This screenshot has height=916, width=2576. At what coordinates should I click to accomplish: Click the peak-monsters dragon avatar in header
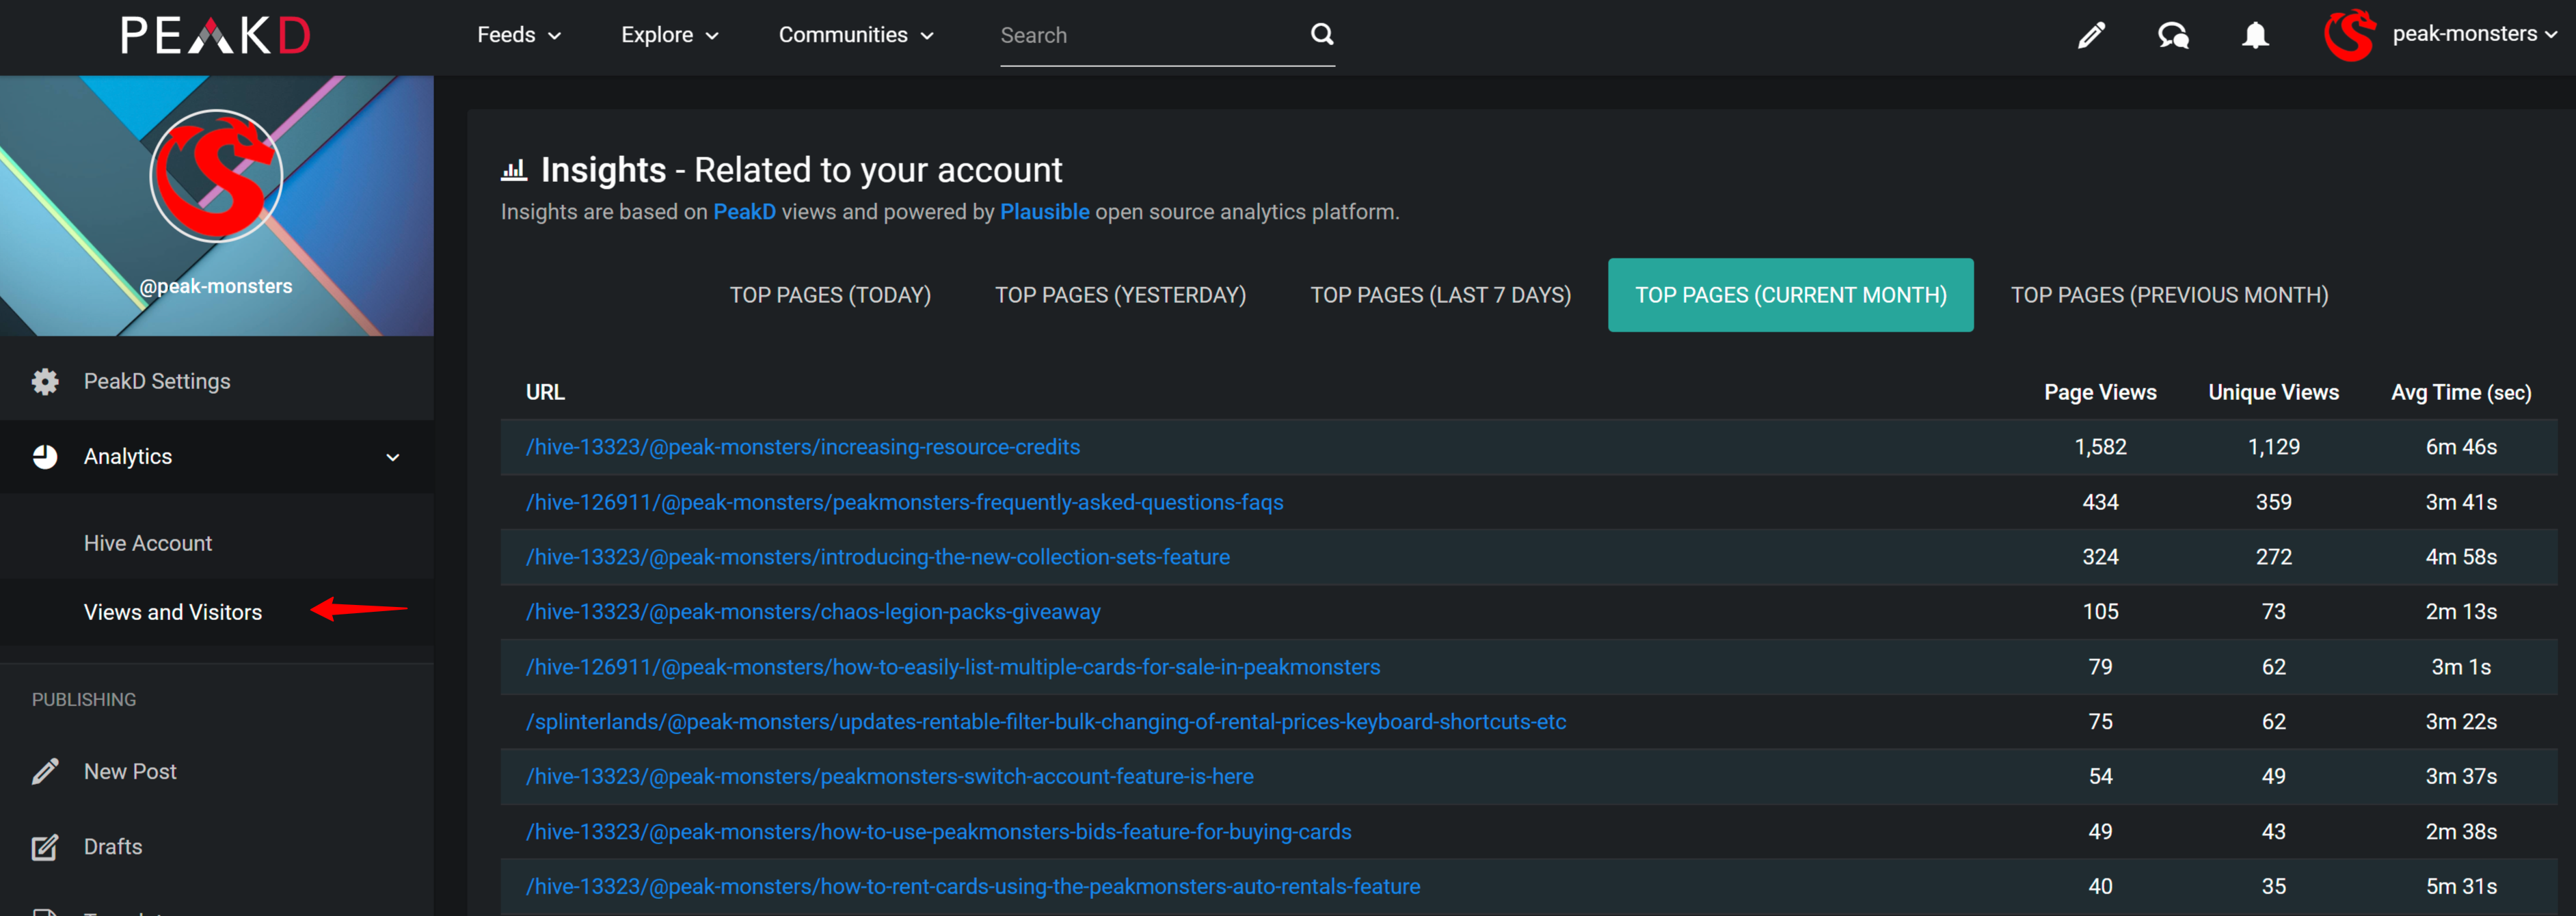2349,35
